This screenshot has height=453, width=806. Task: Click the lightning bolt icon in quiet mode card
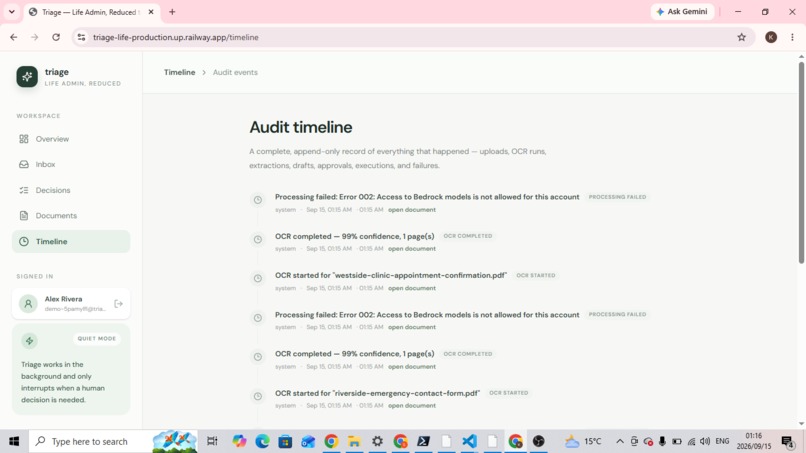coord(29,341)
